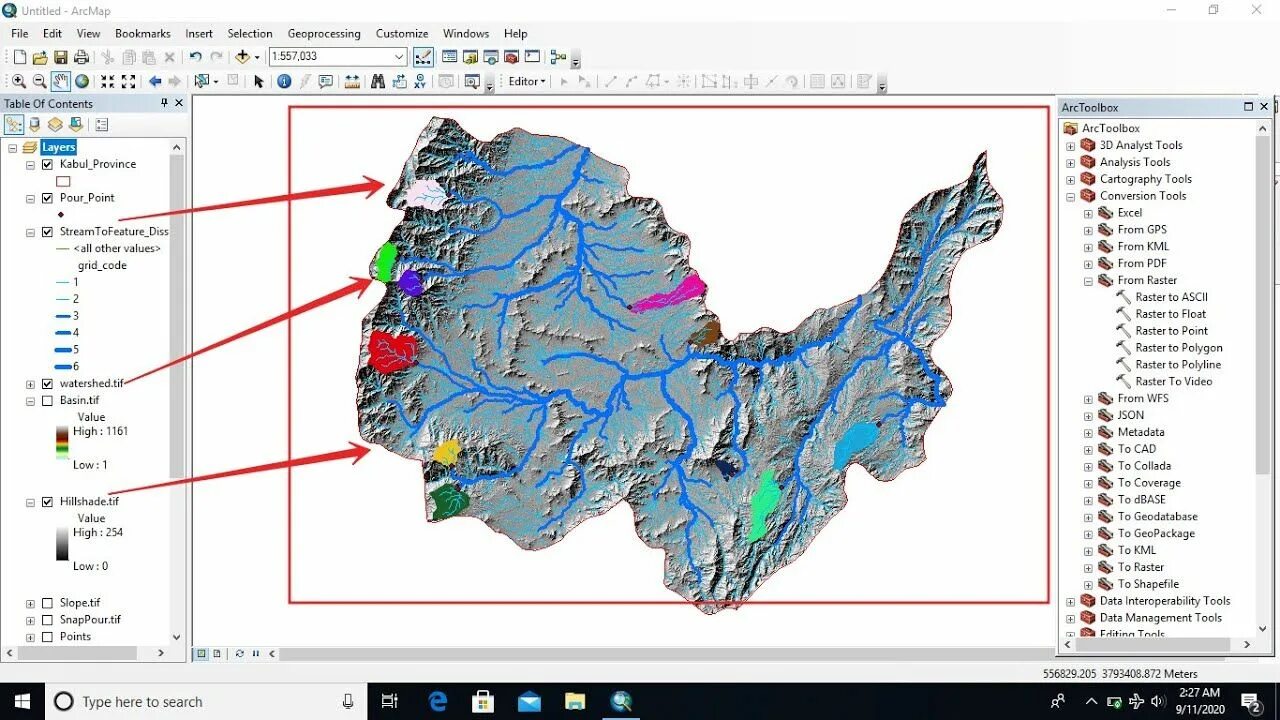
Task: Open the Windows menu
Action: (x=466, y=34)
